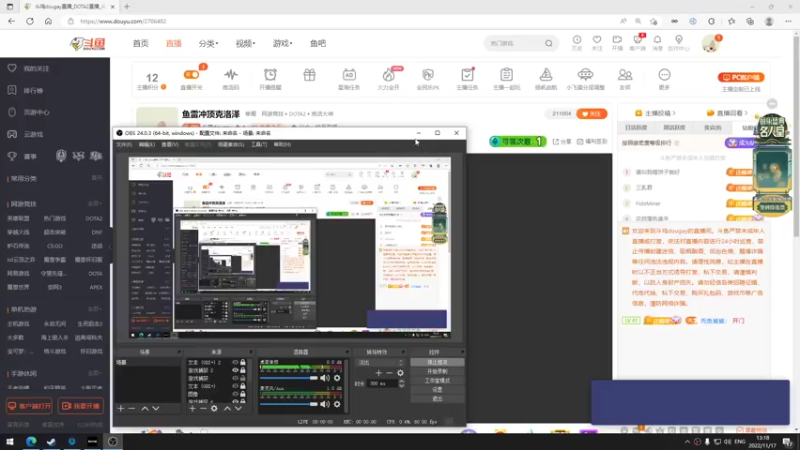Mute 麦克风/Aux speaker in OBS mixer
This screenshot has width=800, height=450.
[324, 404]
